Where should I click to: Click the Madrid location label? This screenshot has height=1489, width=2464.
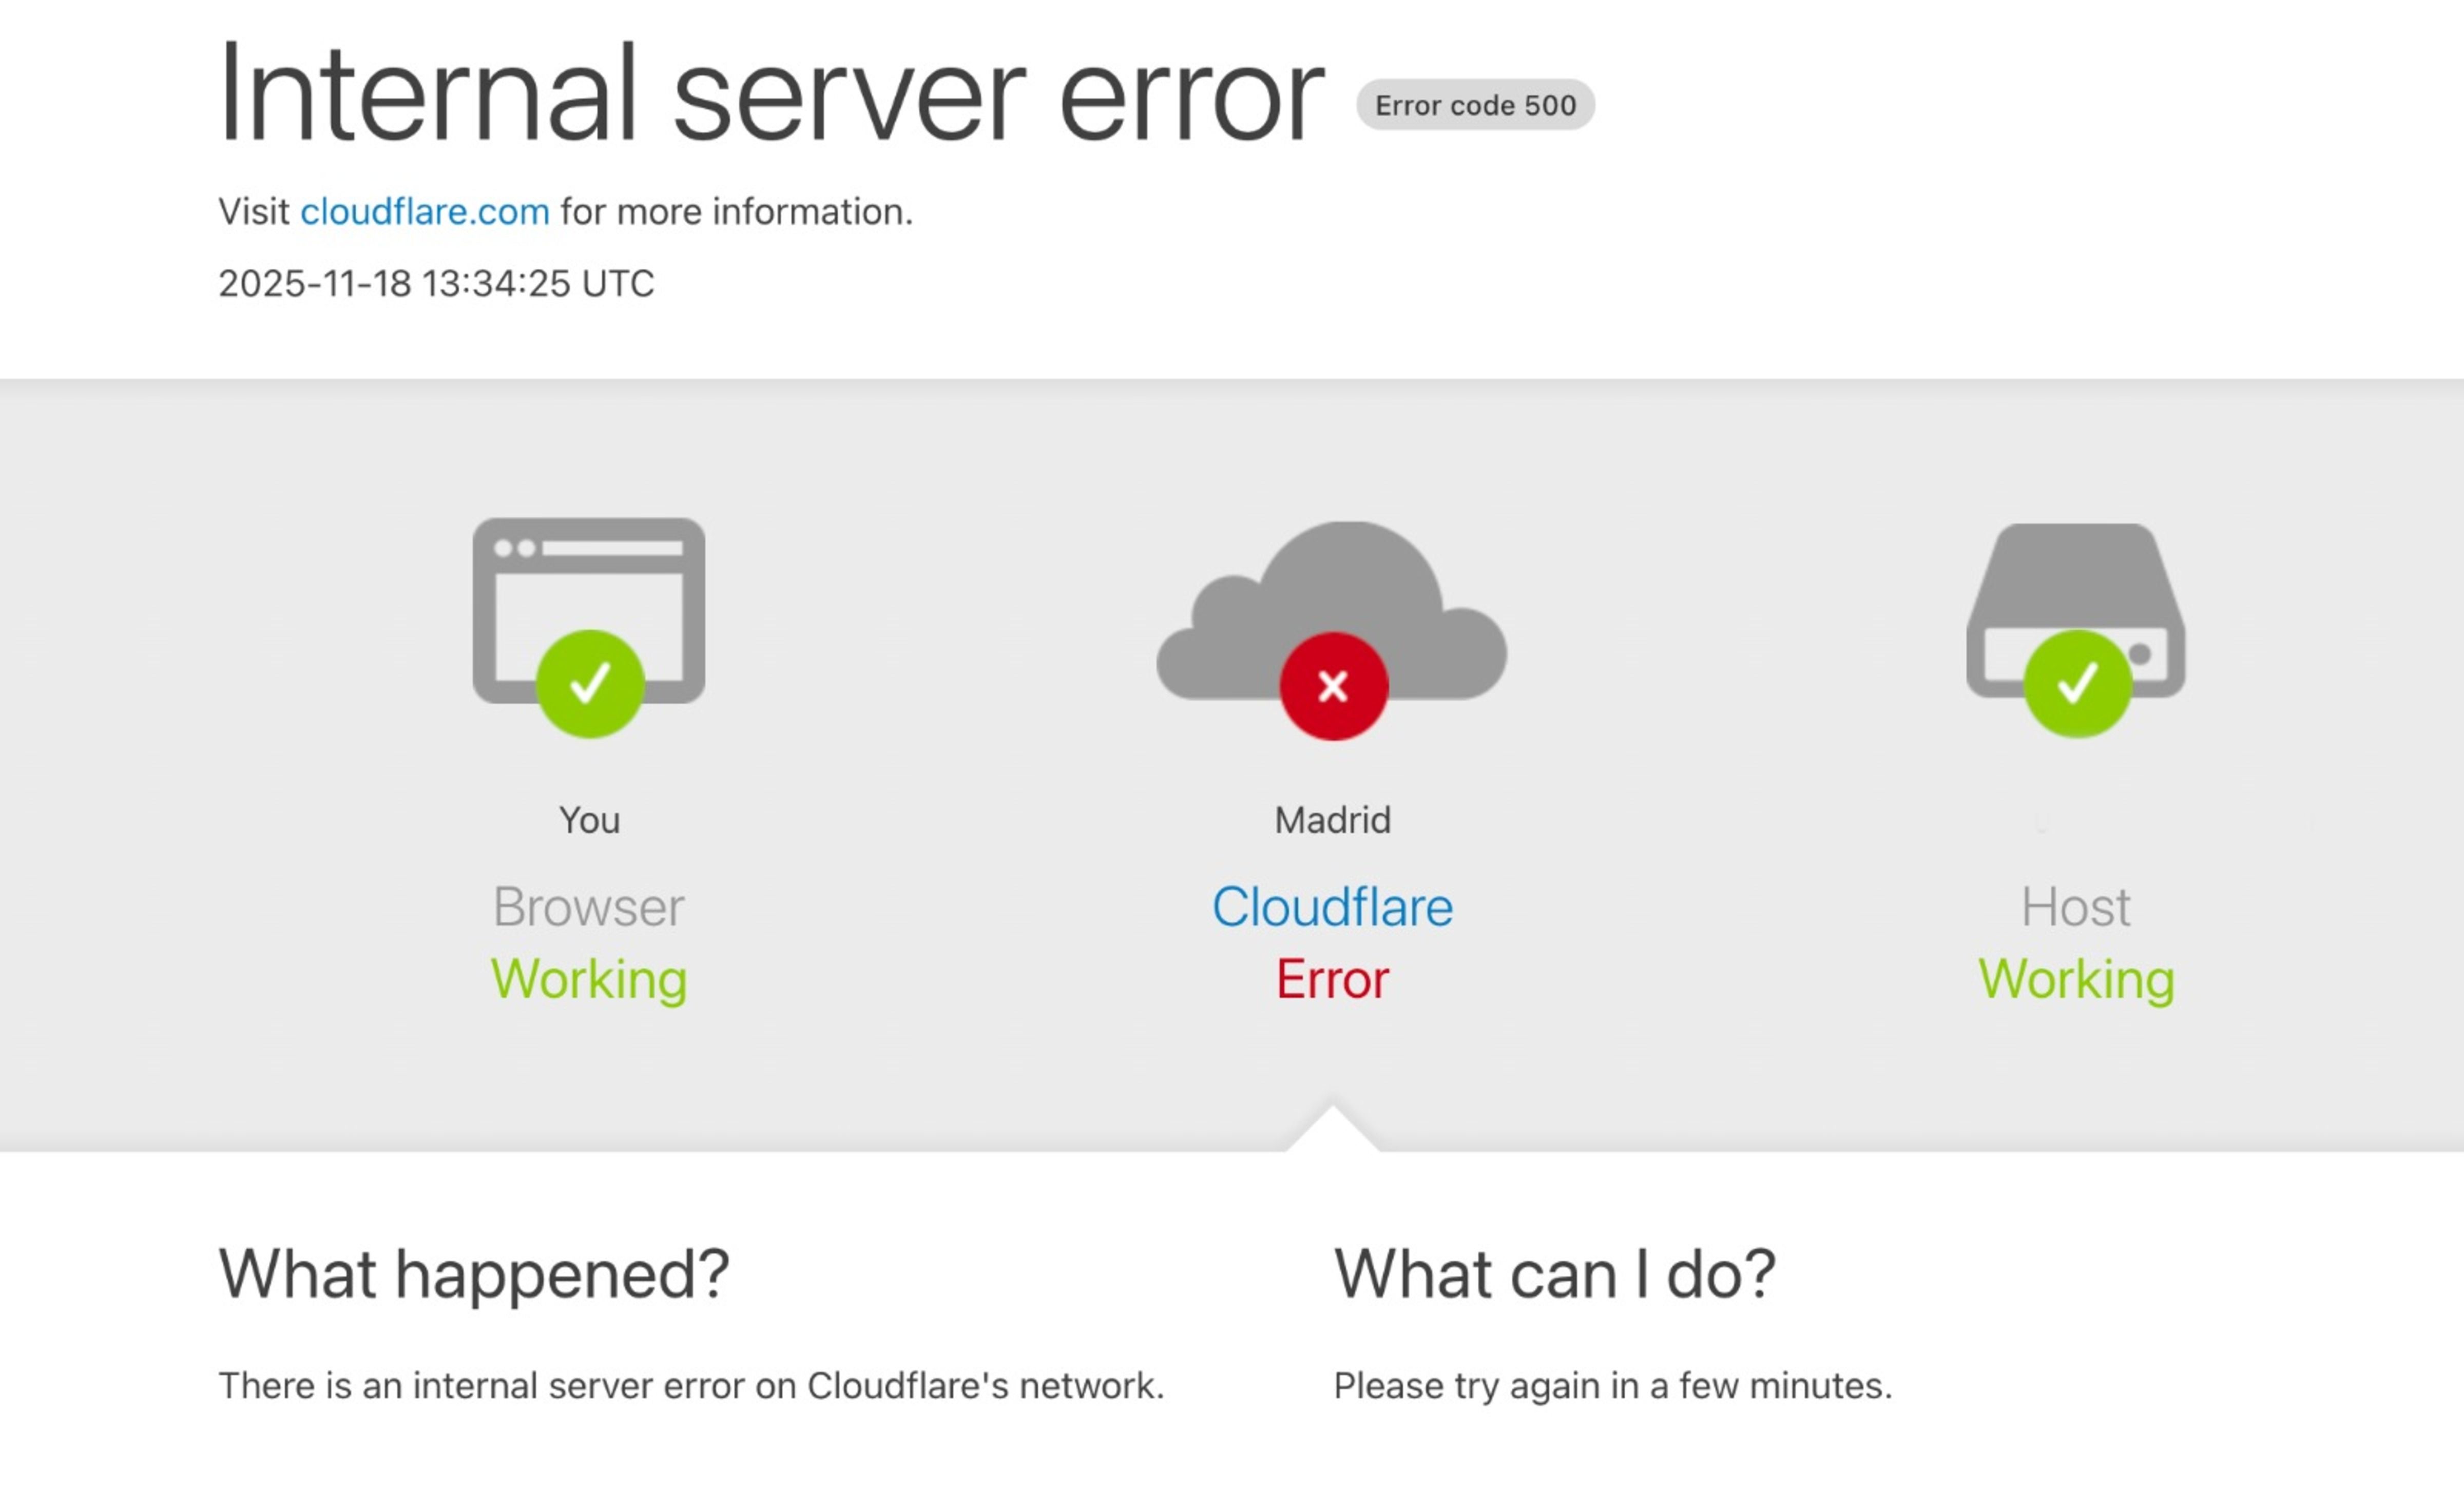pos(1332,819)
